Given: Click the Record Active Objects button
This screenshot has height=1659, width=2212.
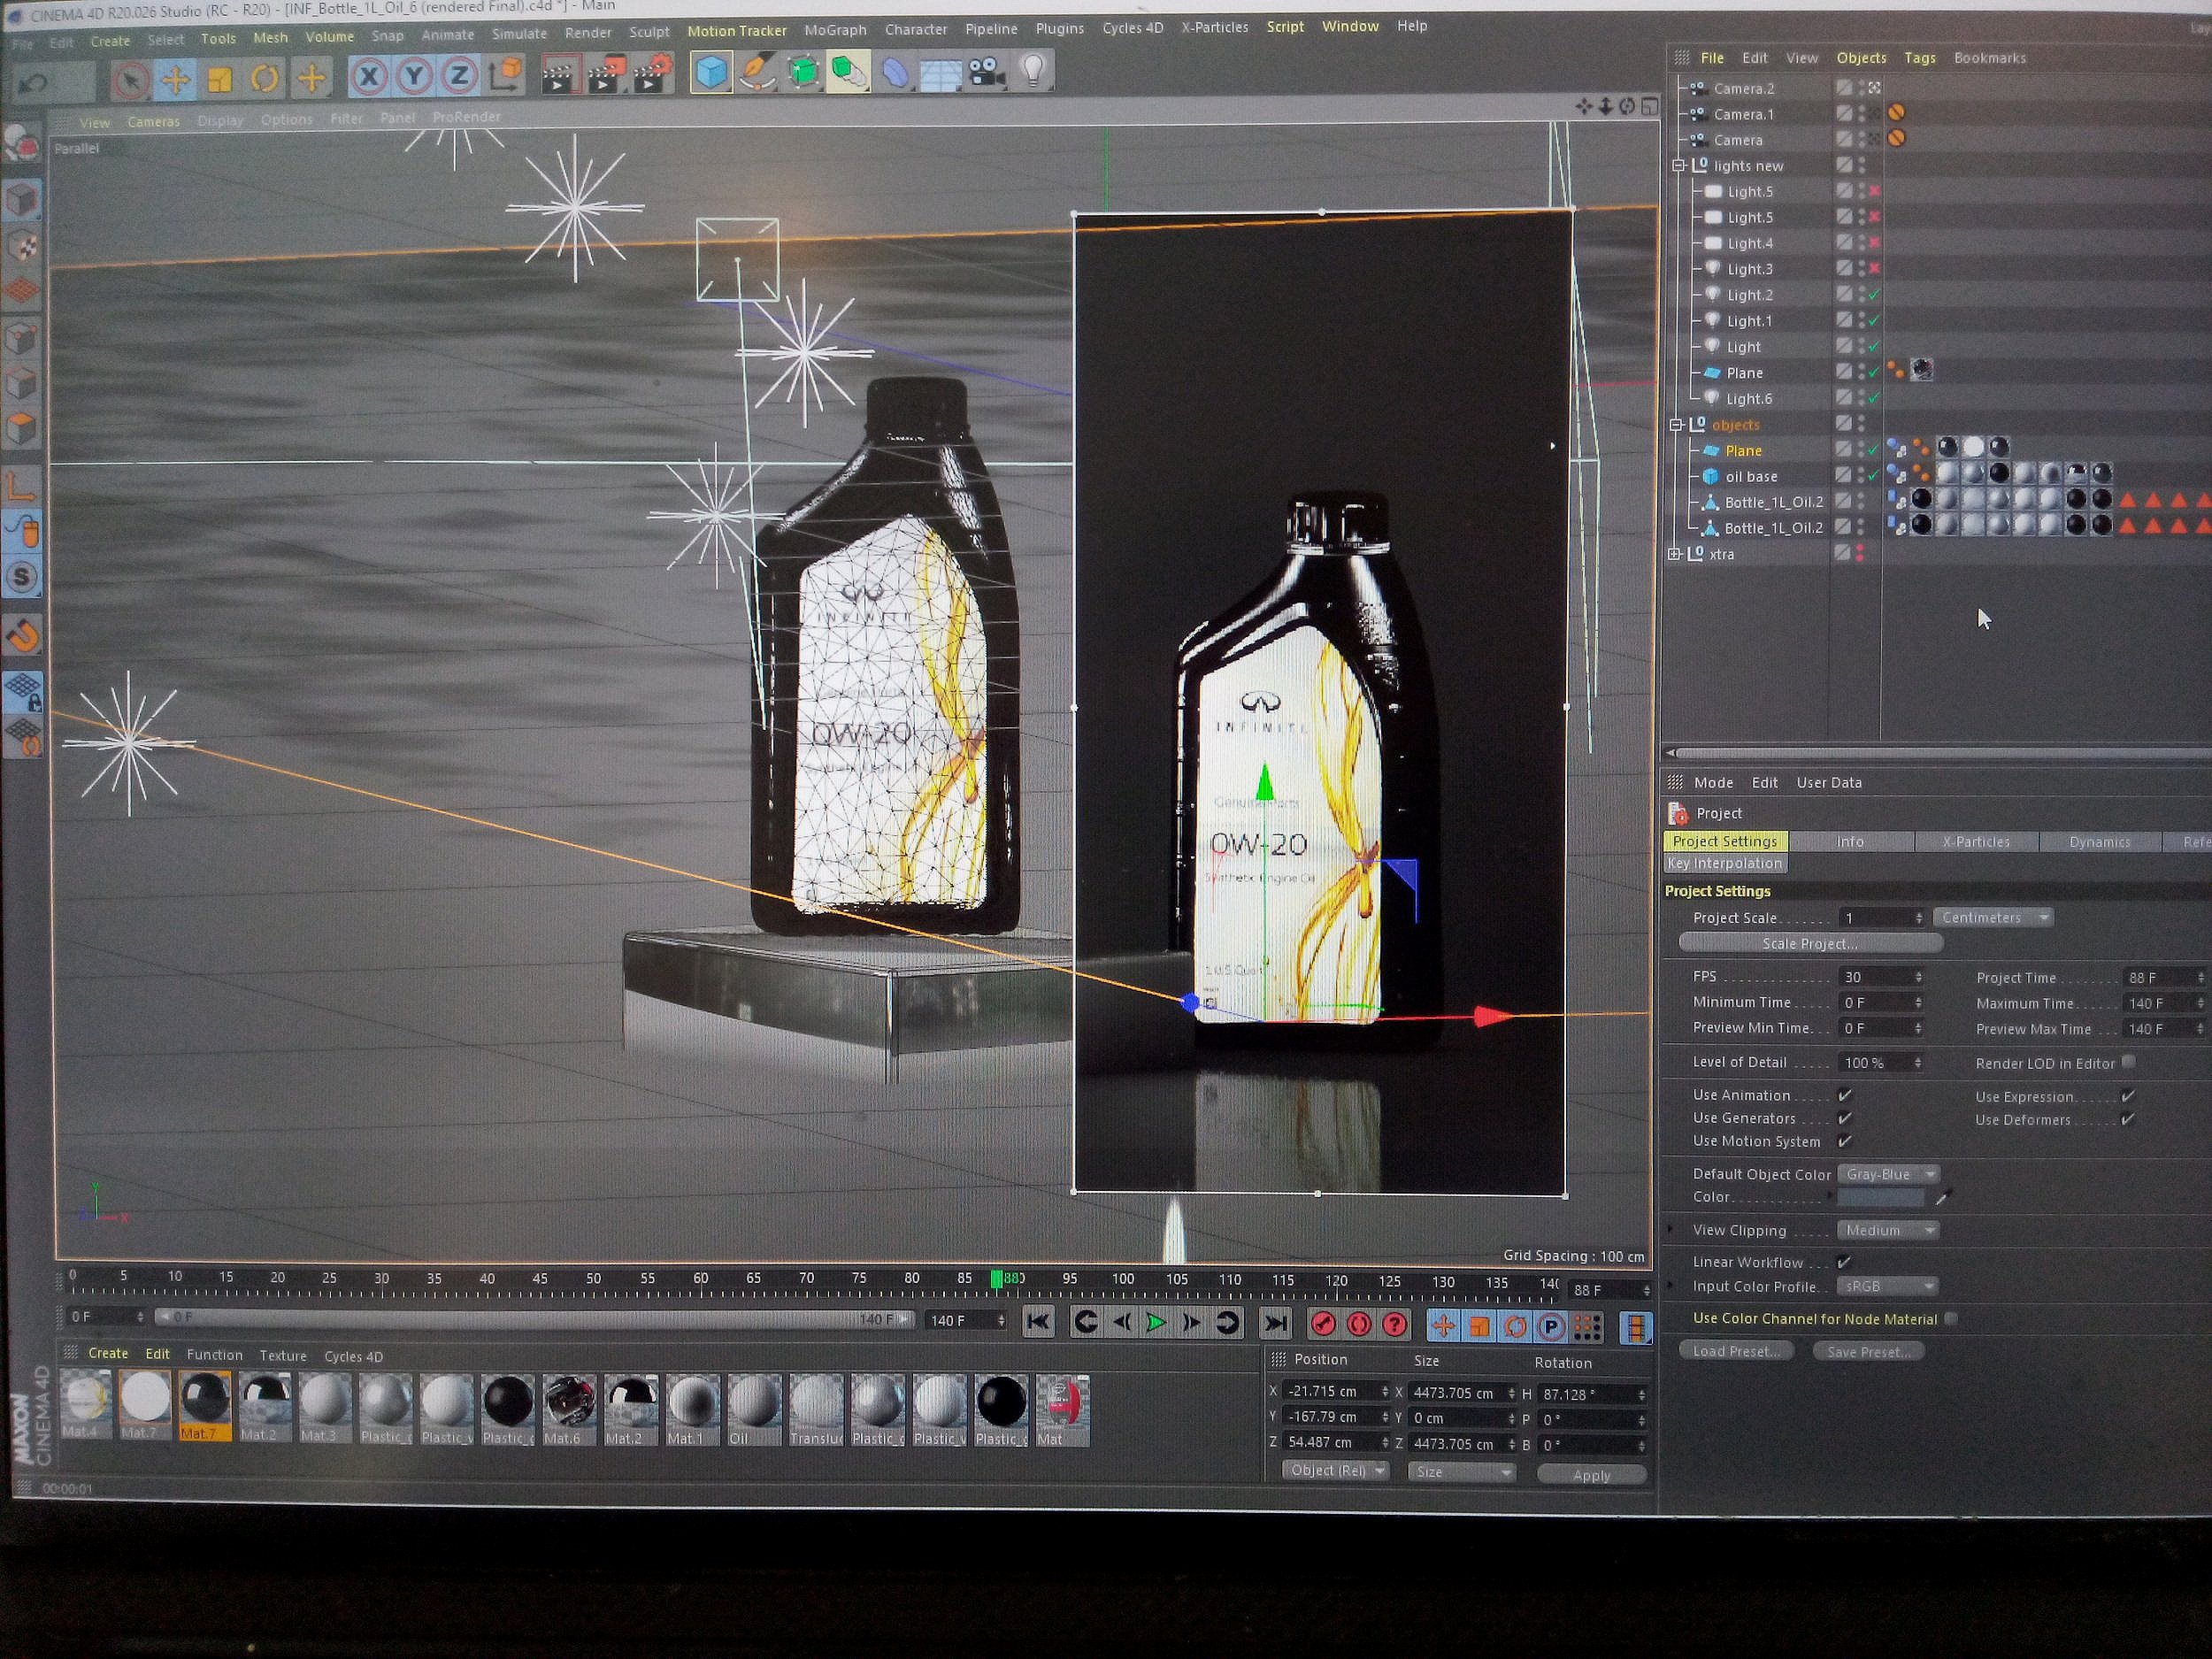Looking at the screenshot, I should [x=1324, y=1325].
